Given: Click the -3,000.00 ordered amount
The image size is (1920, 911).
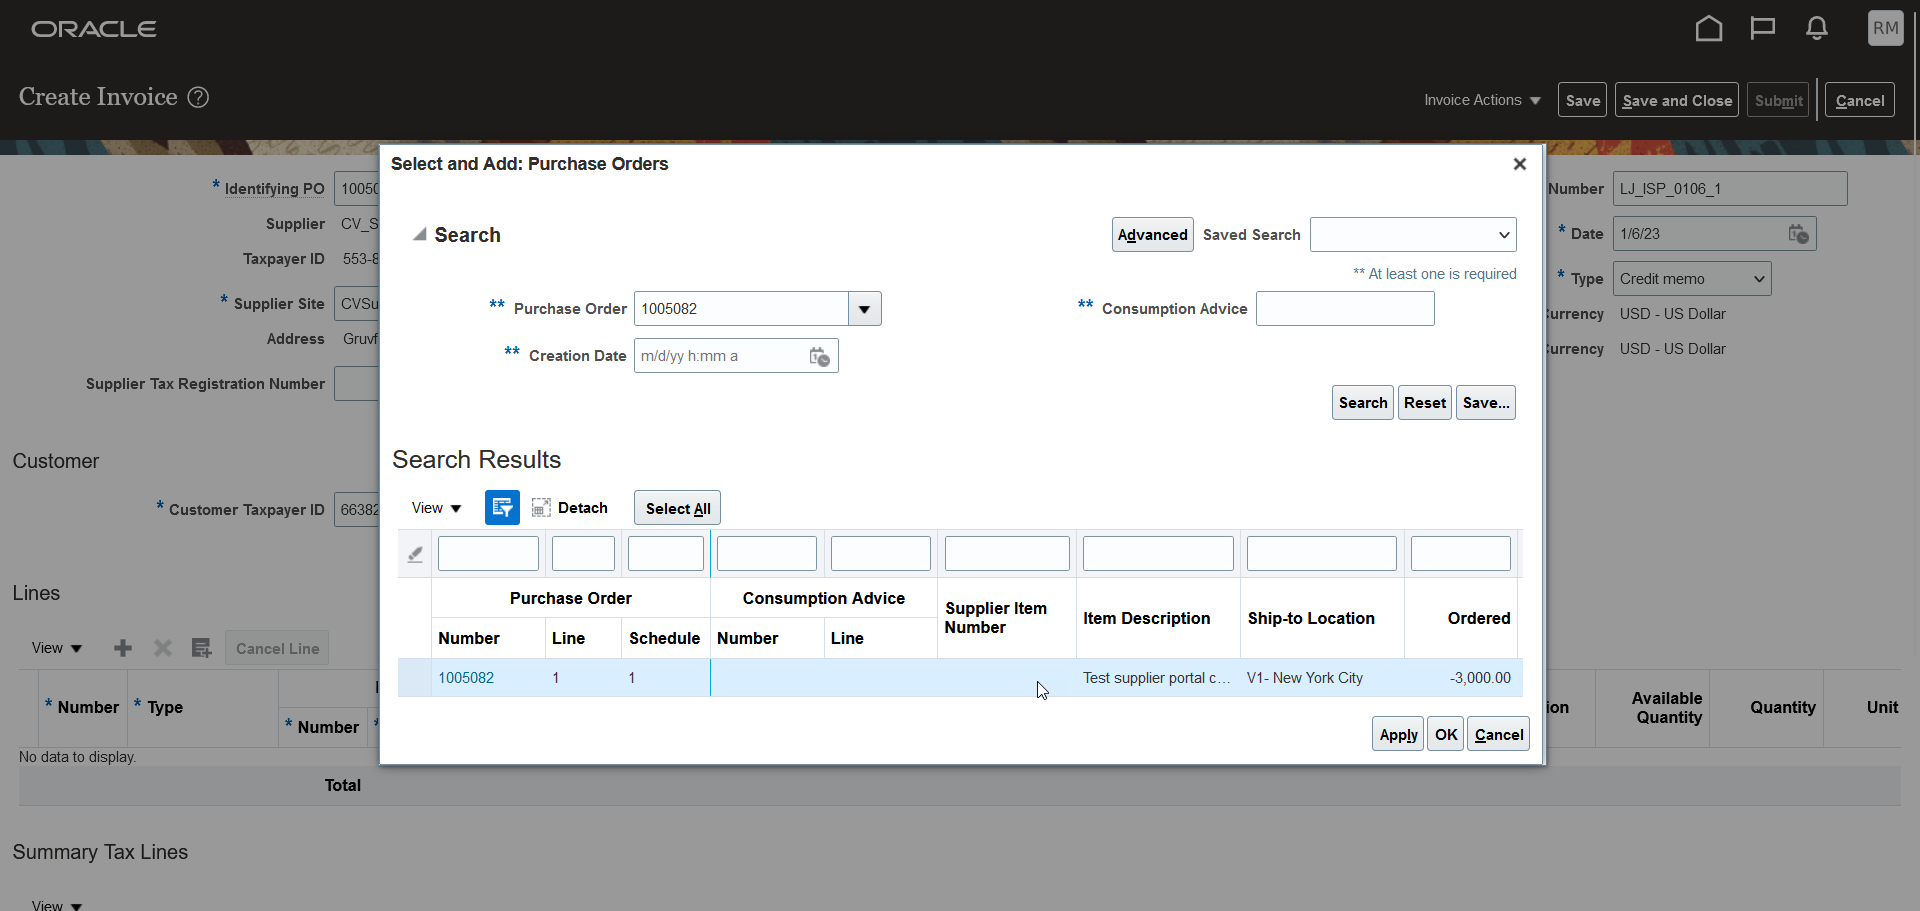Looking at the screenshot, I should click(x=1480, y=678).
